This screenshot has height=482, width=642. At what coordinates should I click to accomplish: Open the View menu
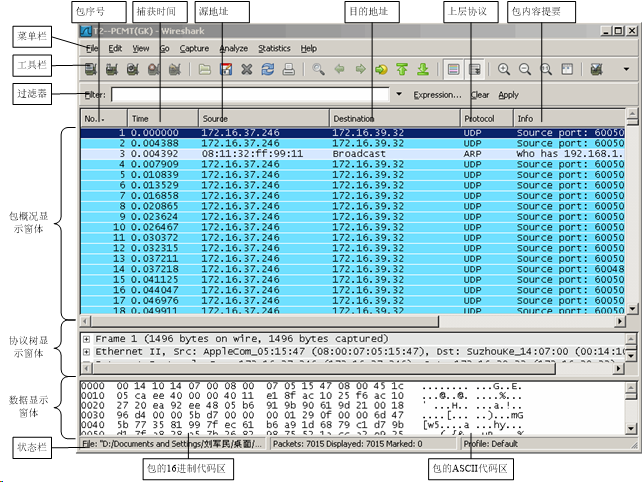[140, 48]
